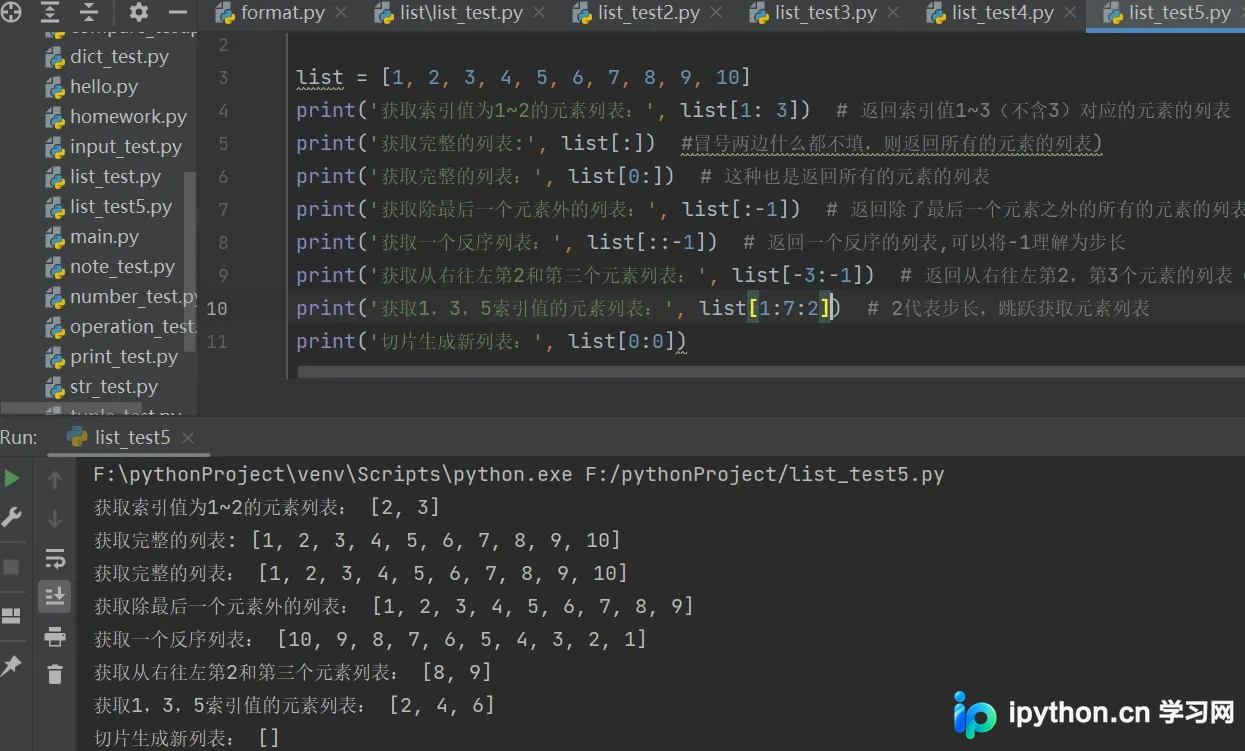
Task: Click up stack trace arrow
Action: [55, 480]
